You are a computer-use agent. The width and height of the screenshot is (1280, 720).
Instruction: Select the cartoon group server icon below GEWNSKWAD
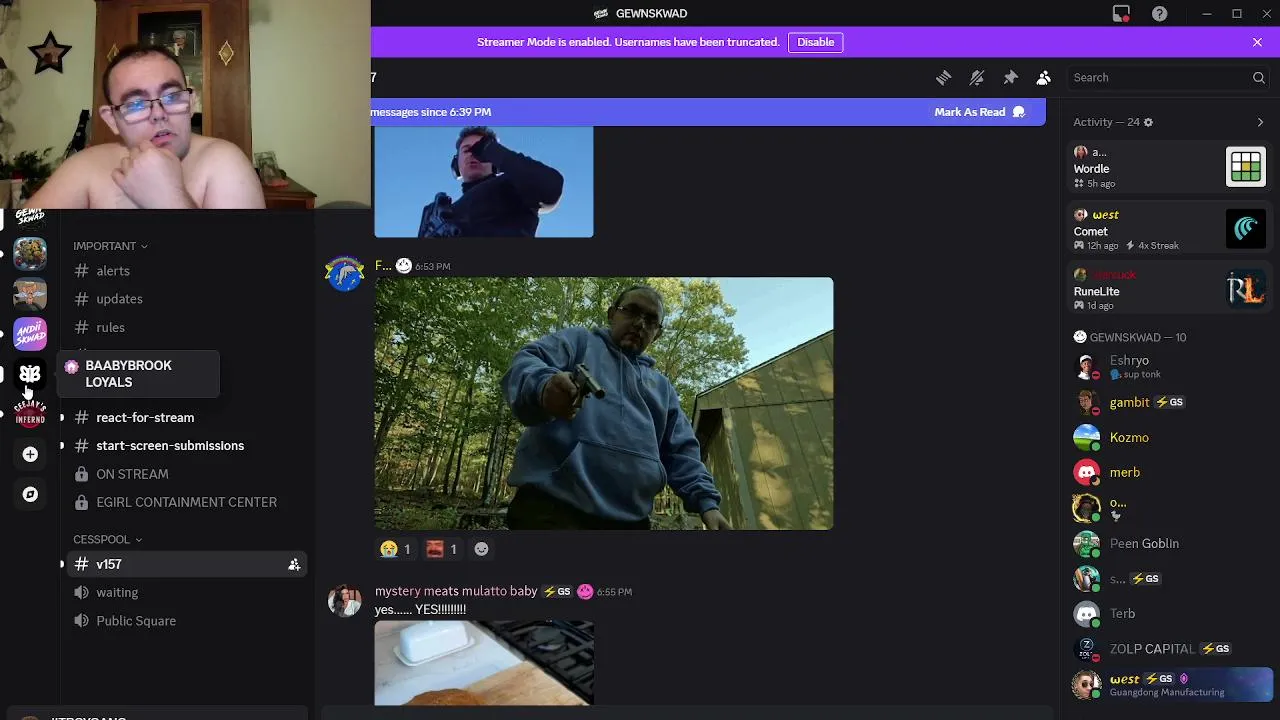(x=30, y=253)
